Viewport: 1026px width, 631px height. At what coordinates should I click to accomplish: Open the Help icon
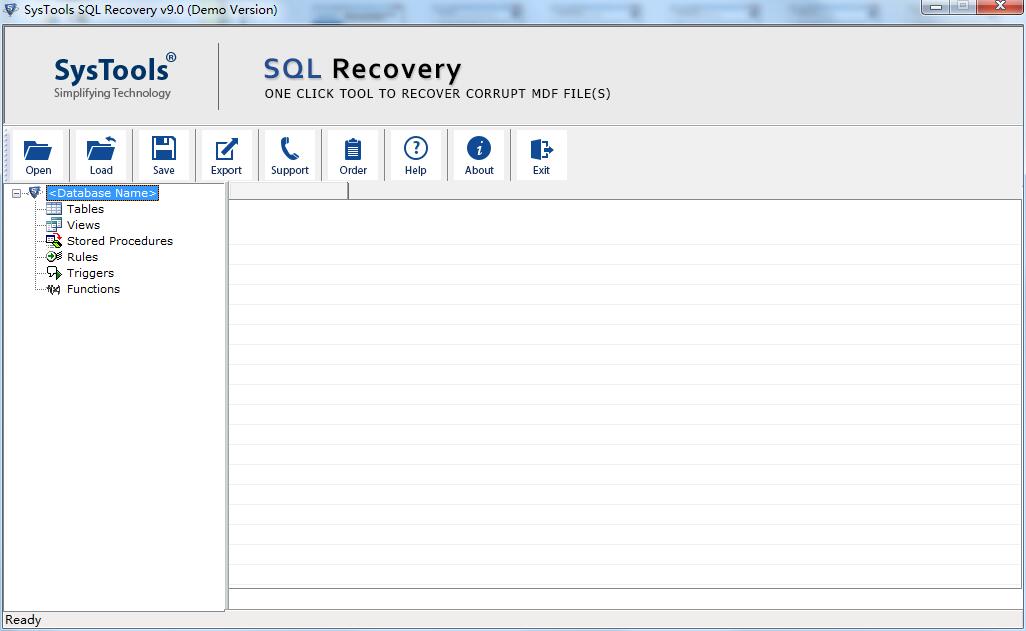click(x=416, y=148)
